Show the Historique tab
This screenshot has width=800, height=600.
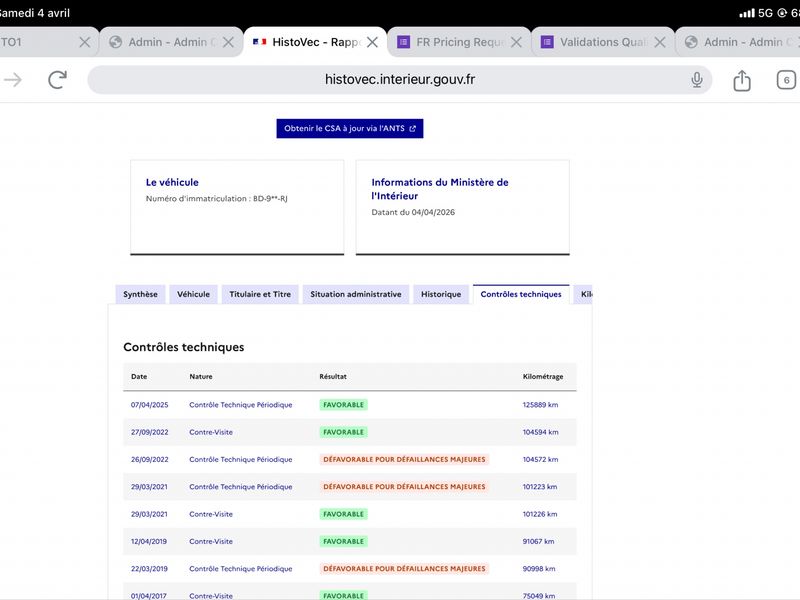coord(441,294)
